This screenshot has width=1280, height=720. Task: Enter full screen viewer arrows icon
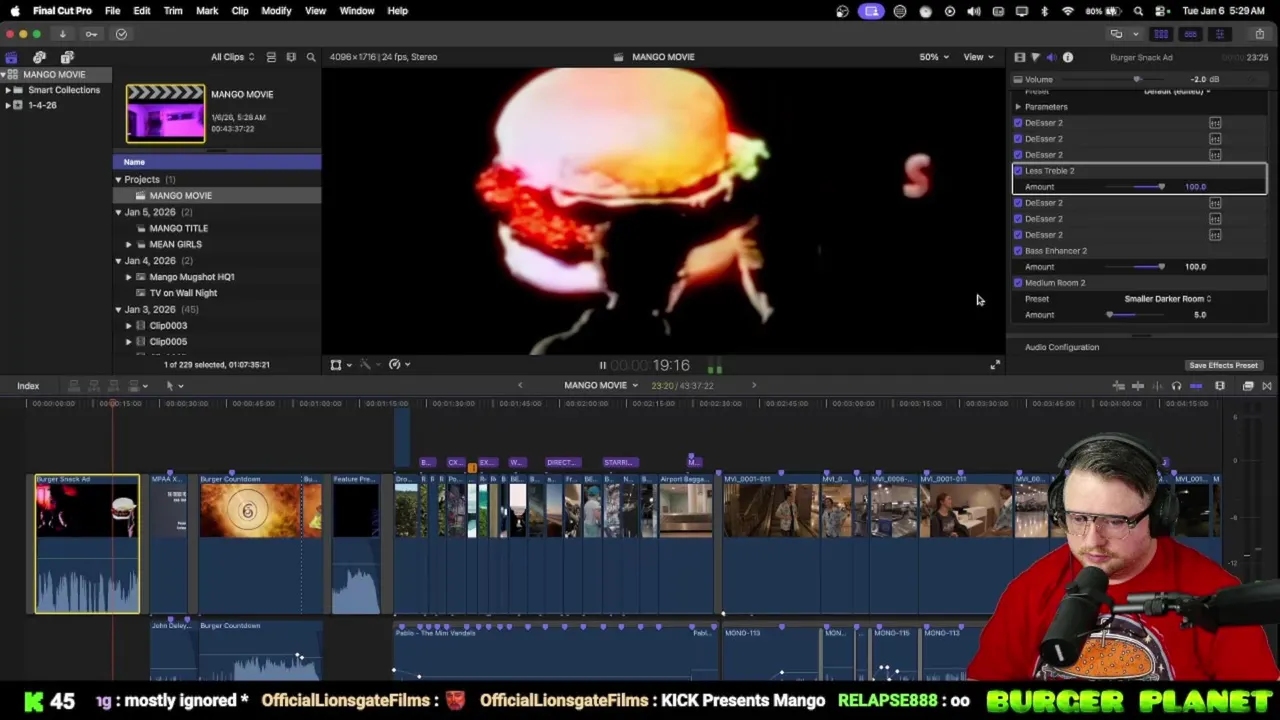pos(995,365)
